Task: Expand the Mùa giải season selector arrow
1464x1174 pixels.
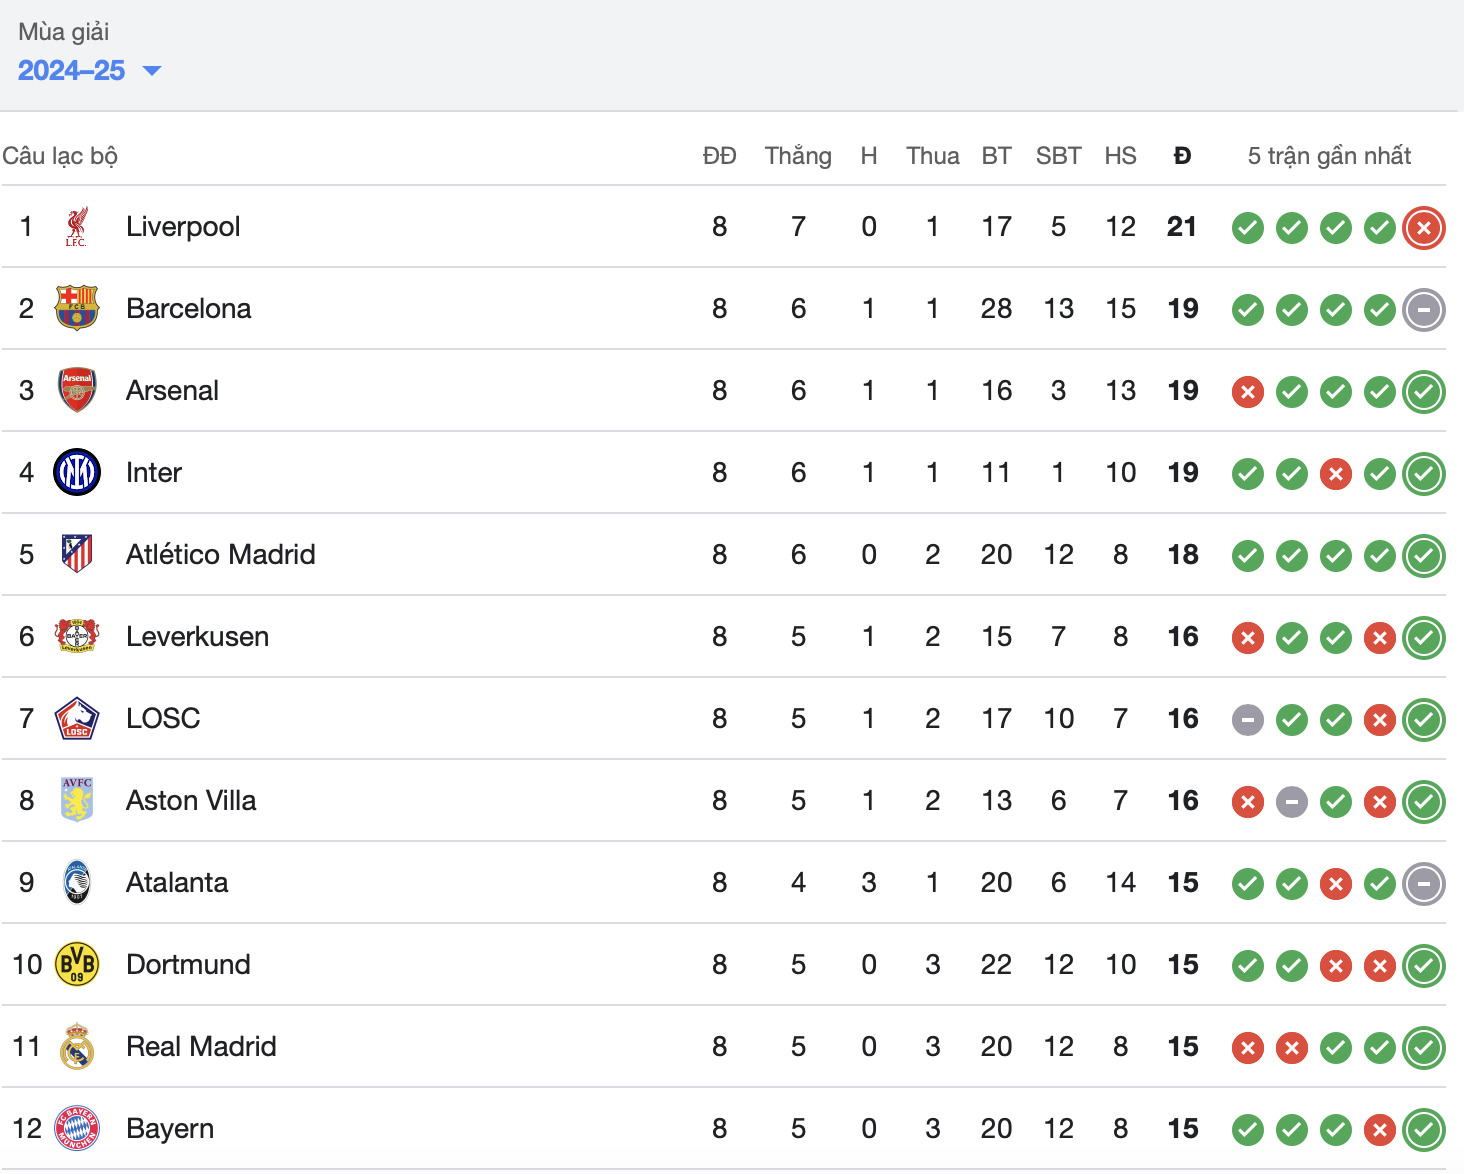Action: pyautogui.click(x=151, y=71)
